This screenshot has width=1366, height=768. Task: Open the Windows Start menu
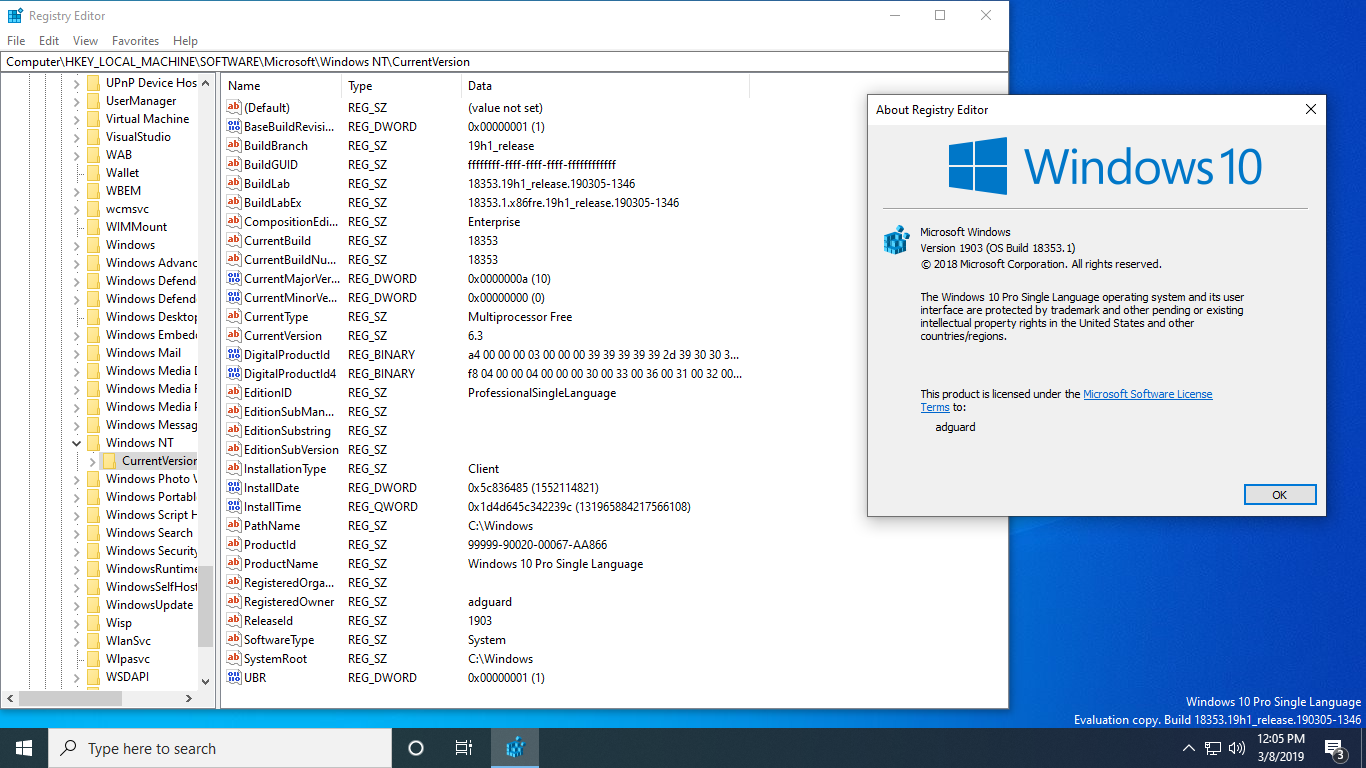point(24,748)
